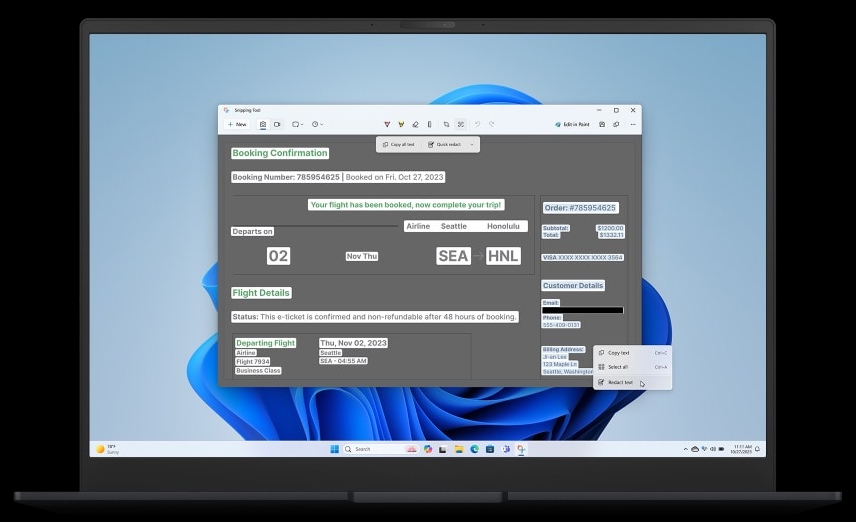Select the red ballpoint pen tool
Screen dimensions: 856x522
pyautogui.click(x=387, y=124)
